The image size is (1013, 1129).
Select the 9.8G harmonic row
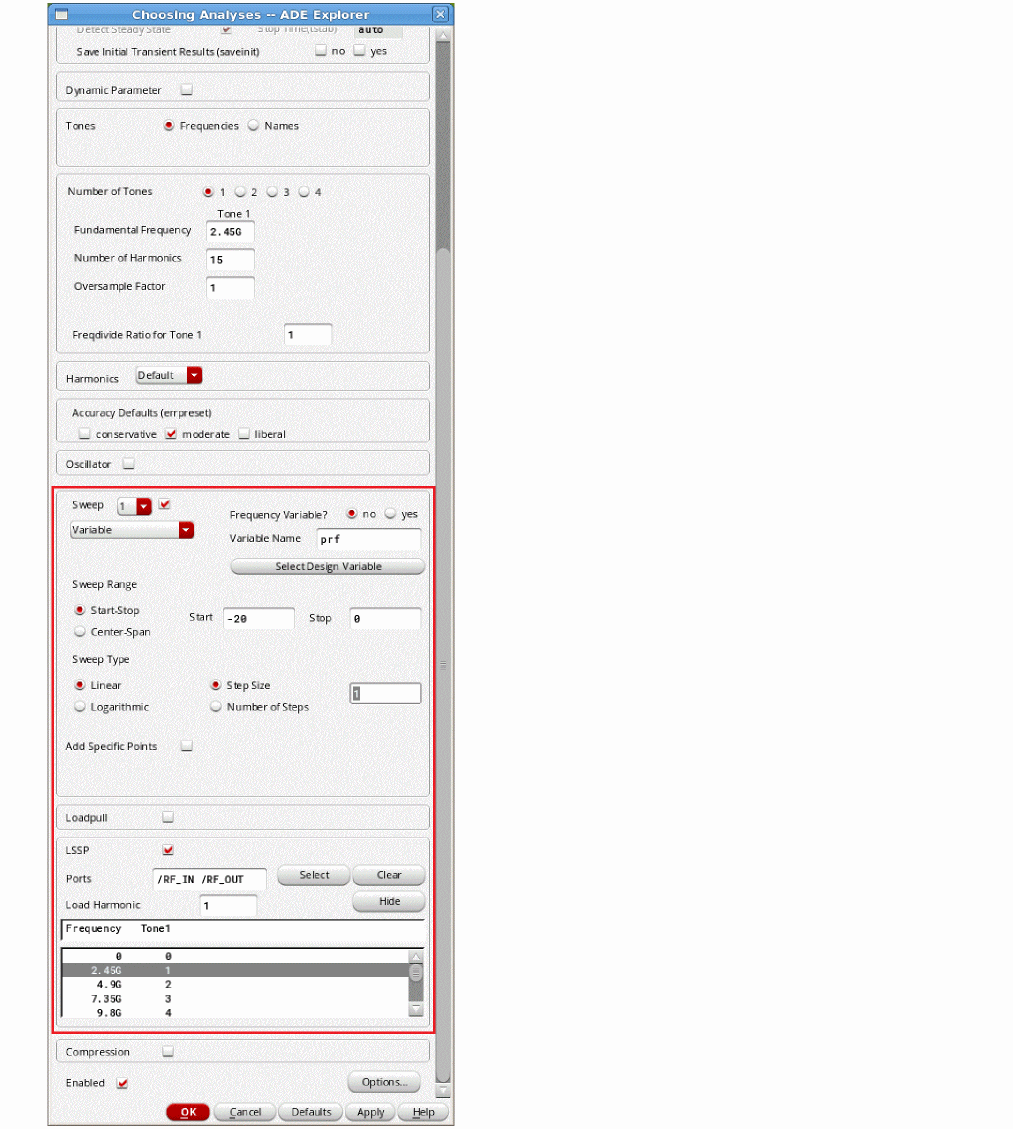235,1012
